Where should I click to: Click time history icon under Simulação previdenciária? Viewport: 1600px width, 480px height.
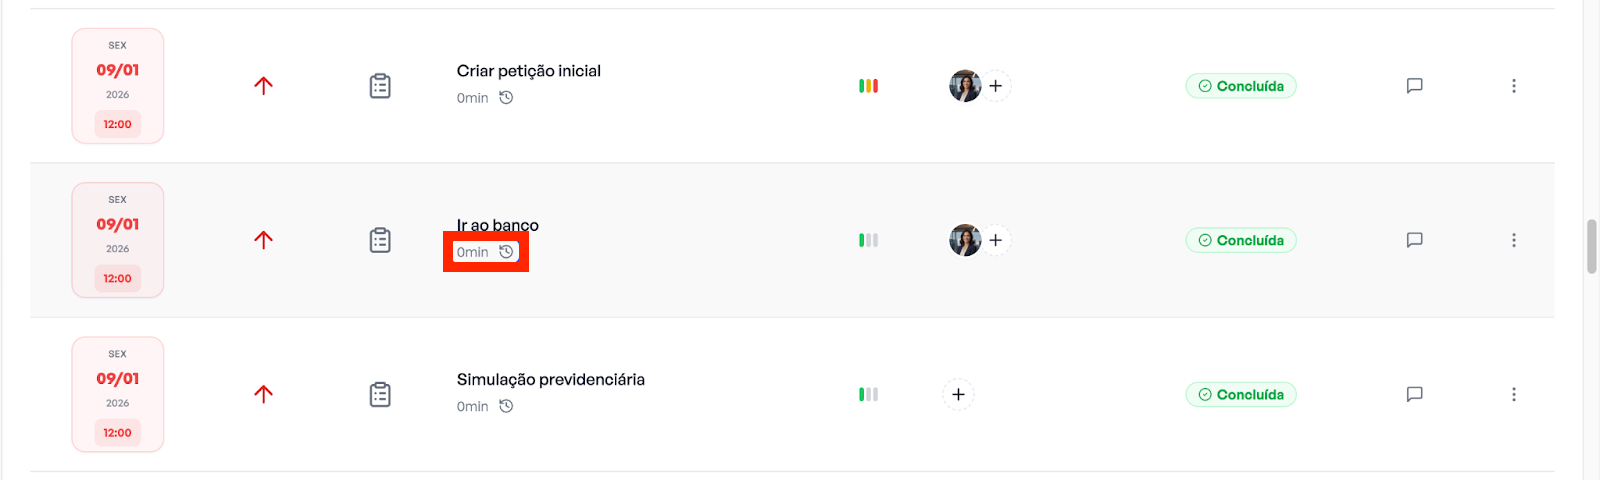(x=506, y=406)
